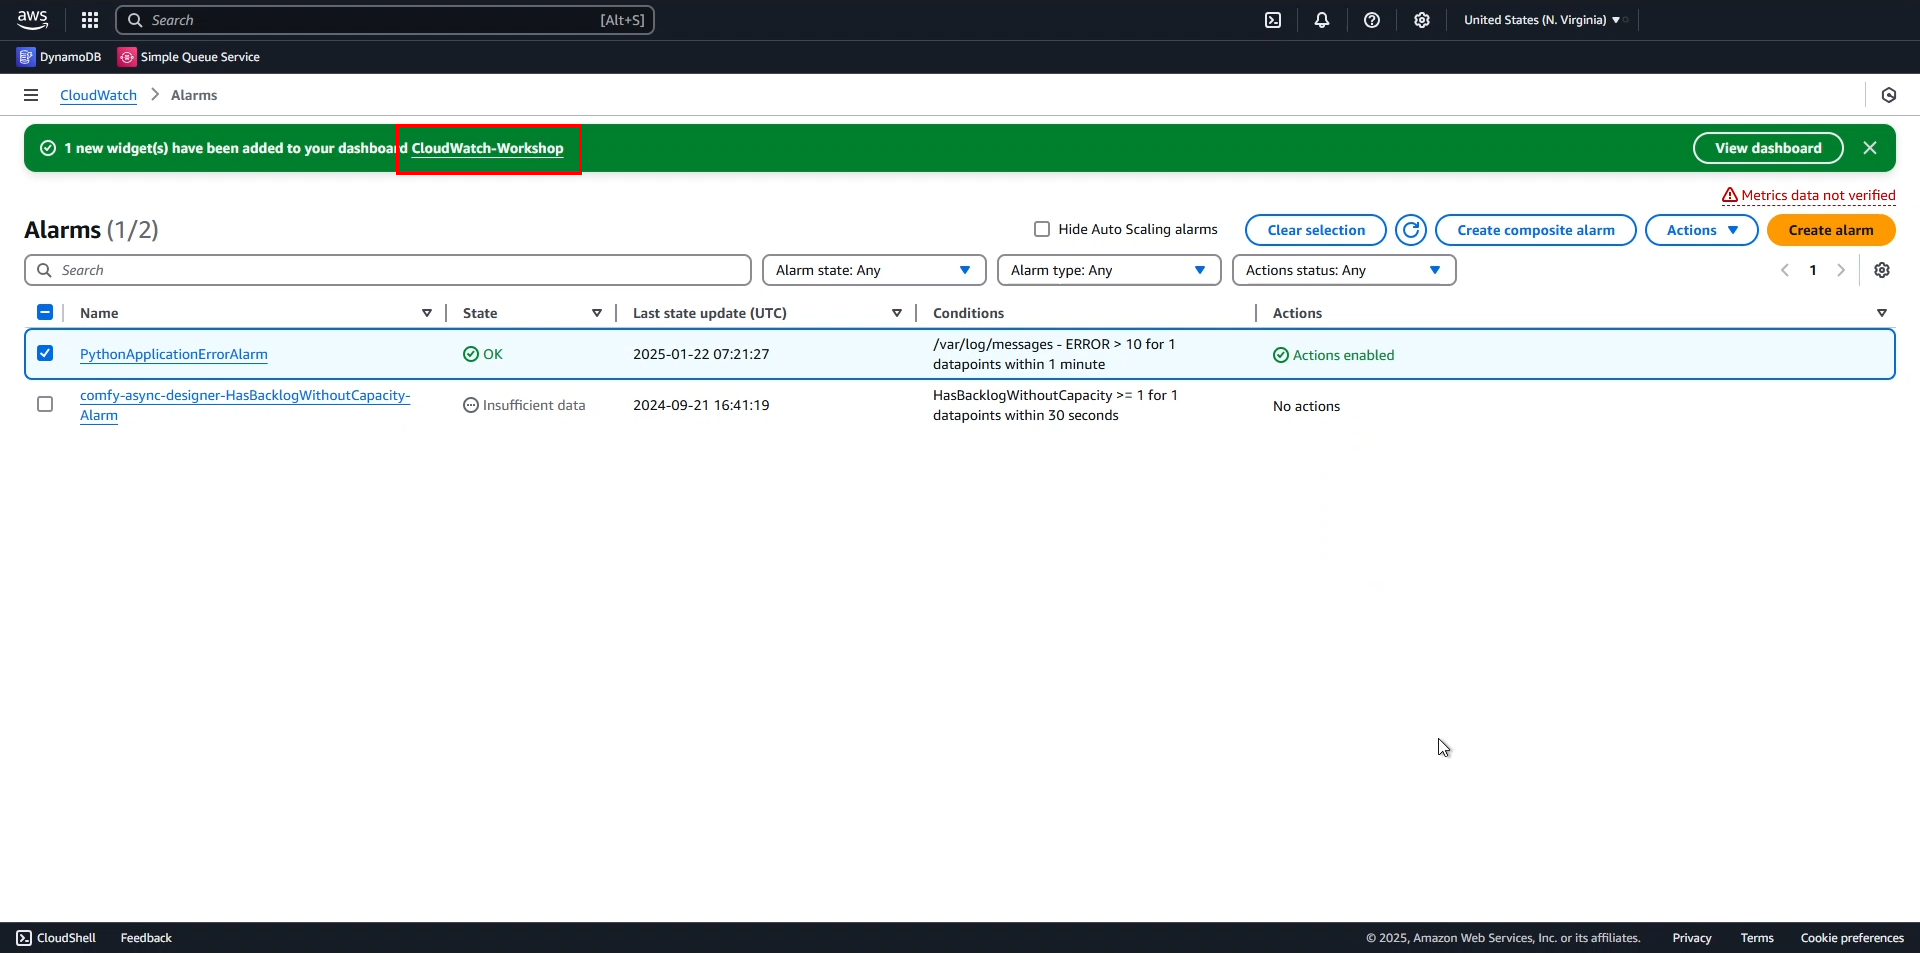Screen dimensions: 1920x953
Task: Open Simple Queue Service shortcut
Action: point(189,57)
